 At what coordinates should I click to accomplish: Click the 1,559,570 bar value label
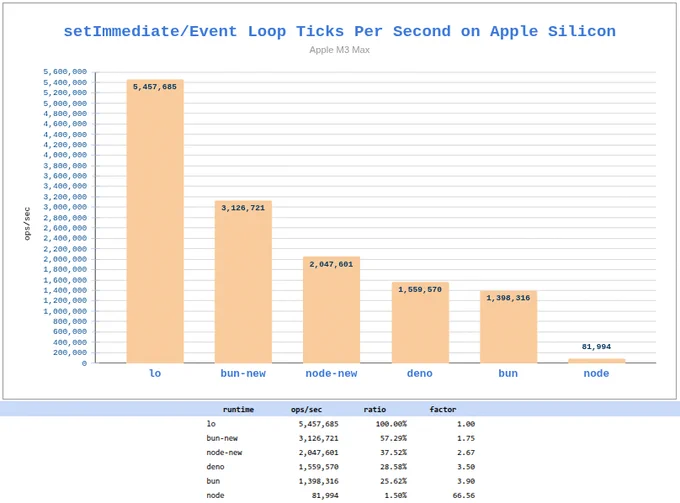tap(420, 289)
